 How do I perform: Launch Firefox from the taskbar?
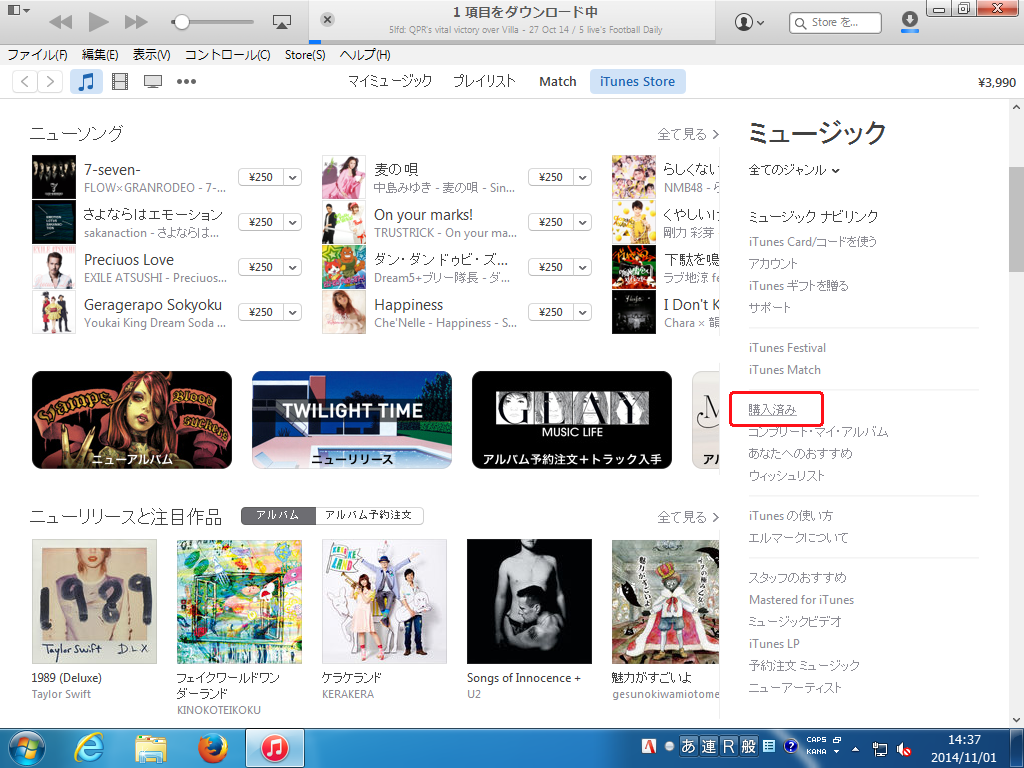point(213,748)
